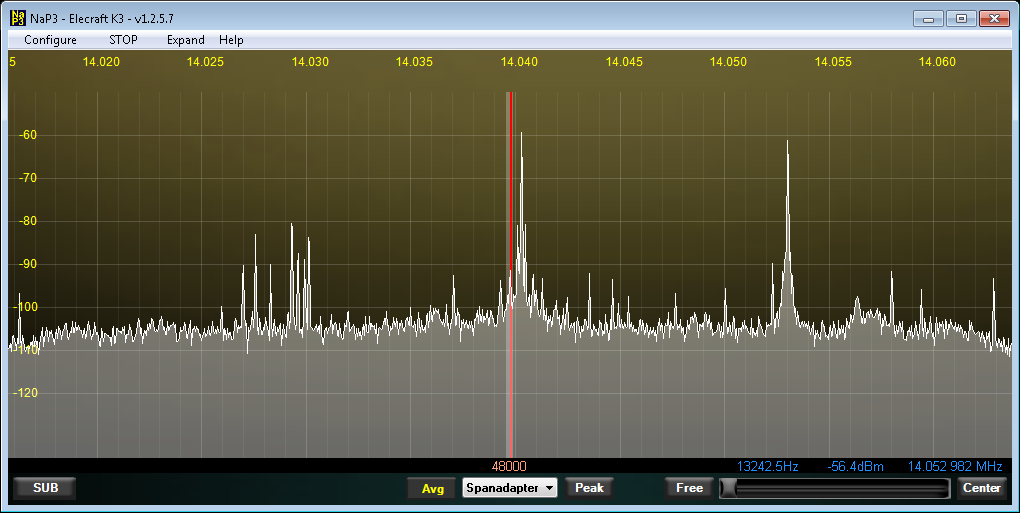Image resolution: width=1020 pixels, height=513 pixels.
Task: Click the horizontal slider thumb beside Free
Action: click(730, 488)
